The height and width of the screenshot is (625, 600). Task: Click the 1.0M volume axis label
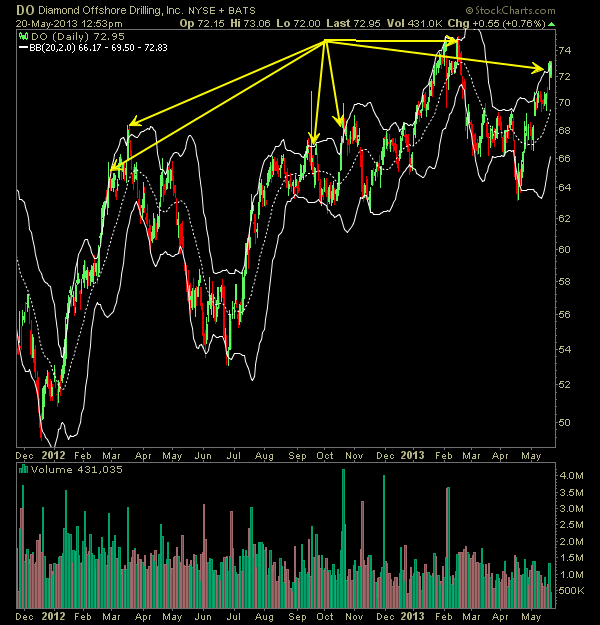click(571, 574)
